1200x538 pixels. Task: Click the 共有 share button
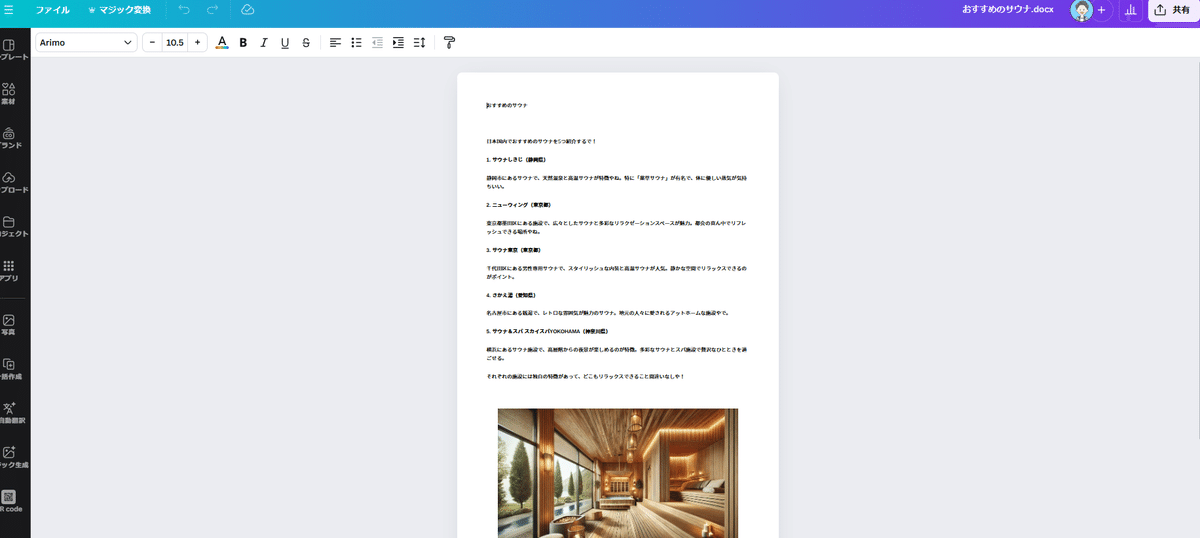(1173, 10)
